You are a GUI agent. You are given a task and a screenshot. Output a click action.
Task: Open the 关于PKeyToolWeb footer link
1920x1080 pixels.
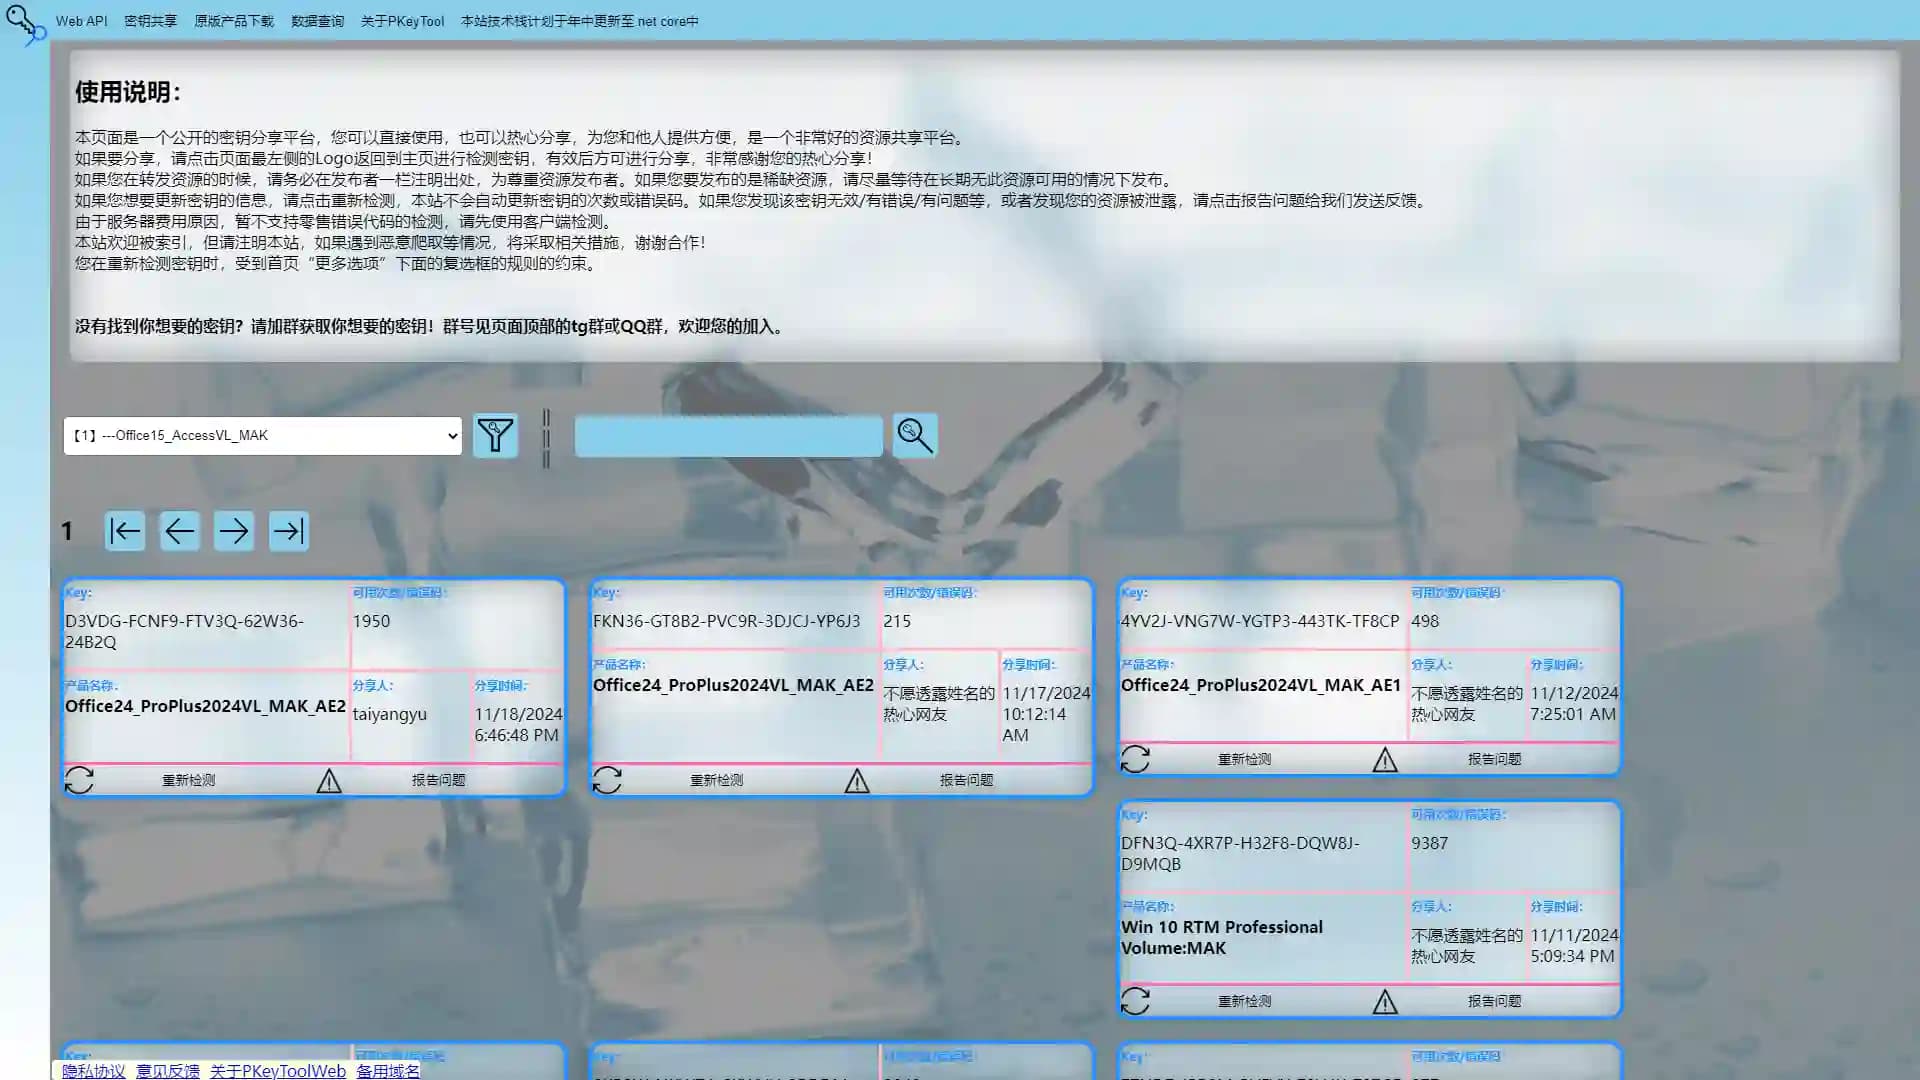(x=278, y=1071)
